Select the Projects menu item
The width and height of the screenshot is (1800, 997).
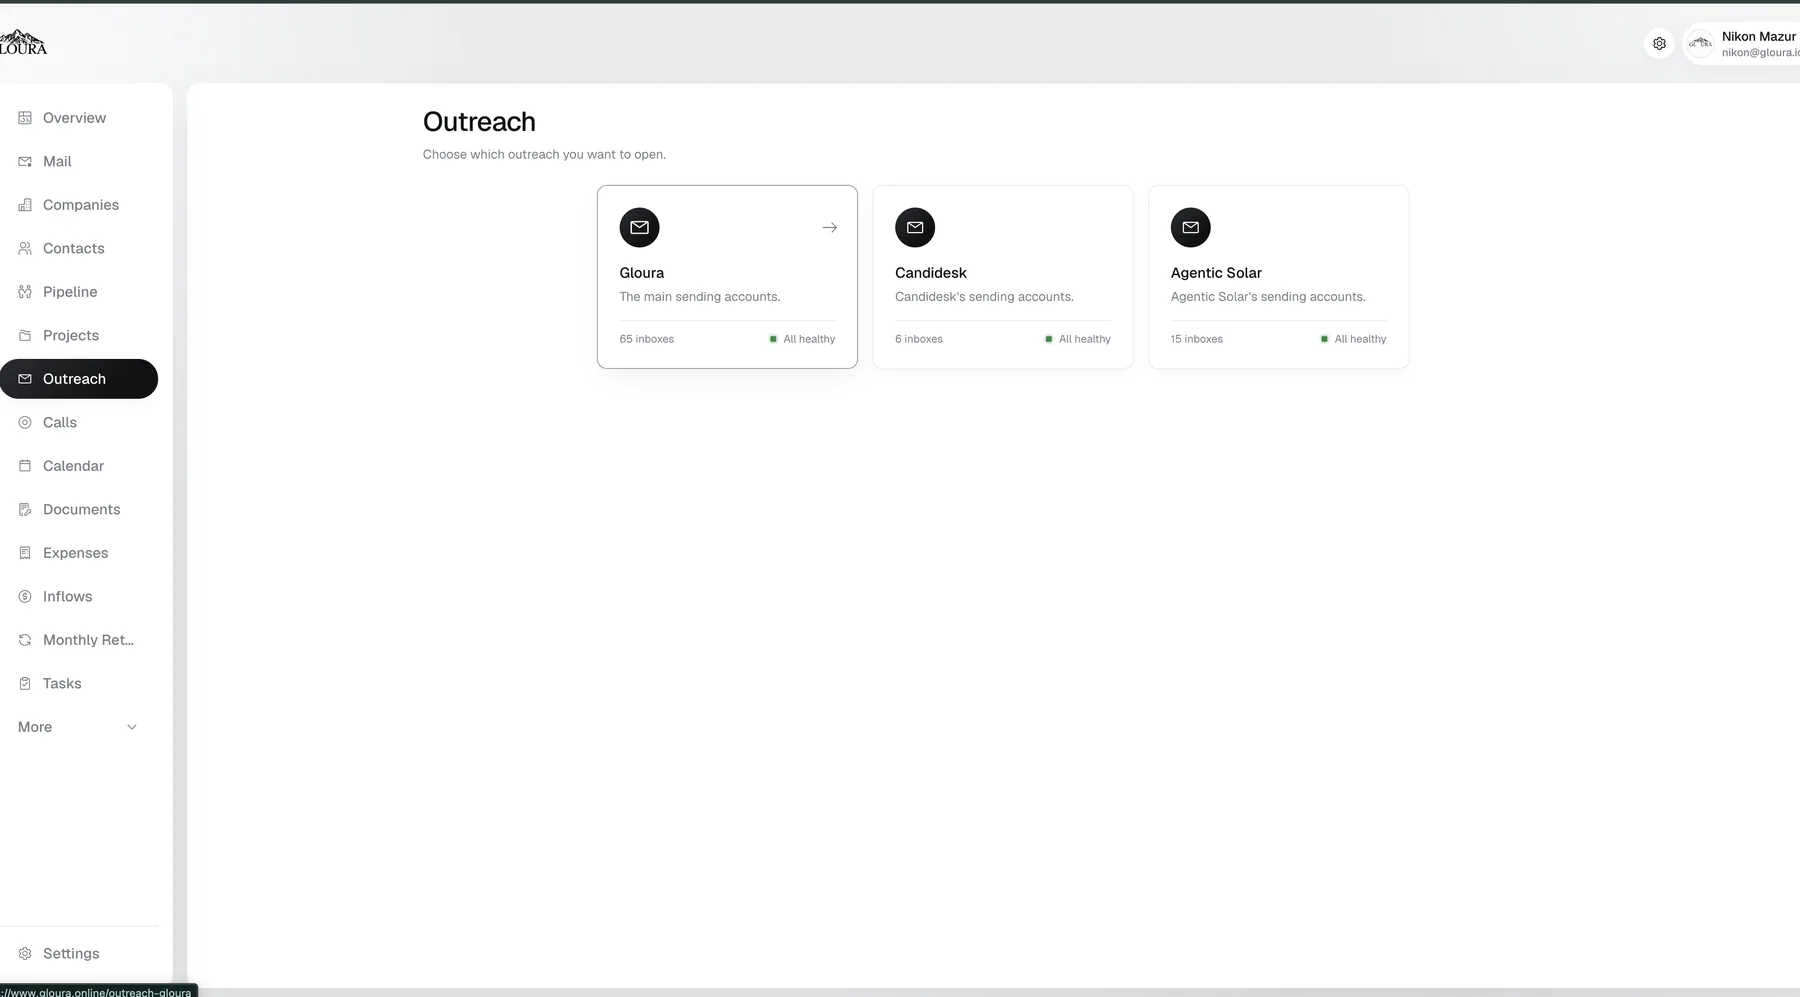79,335
